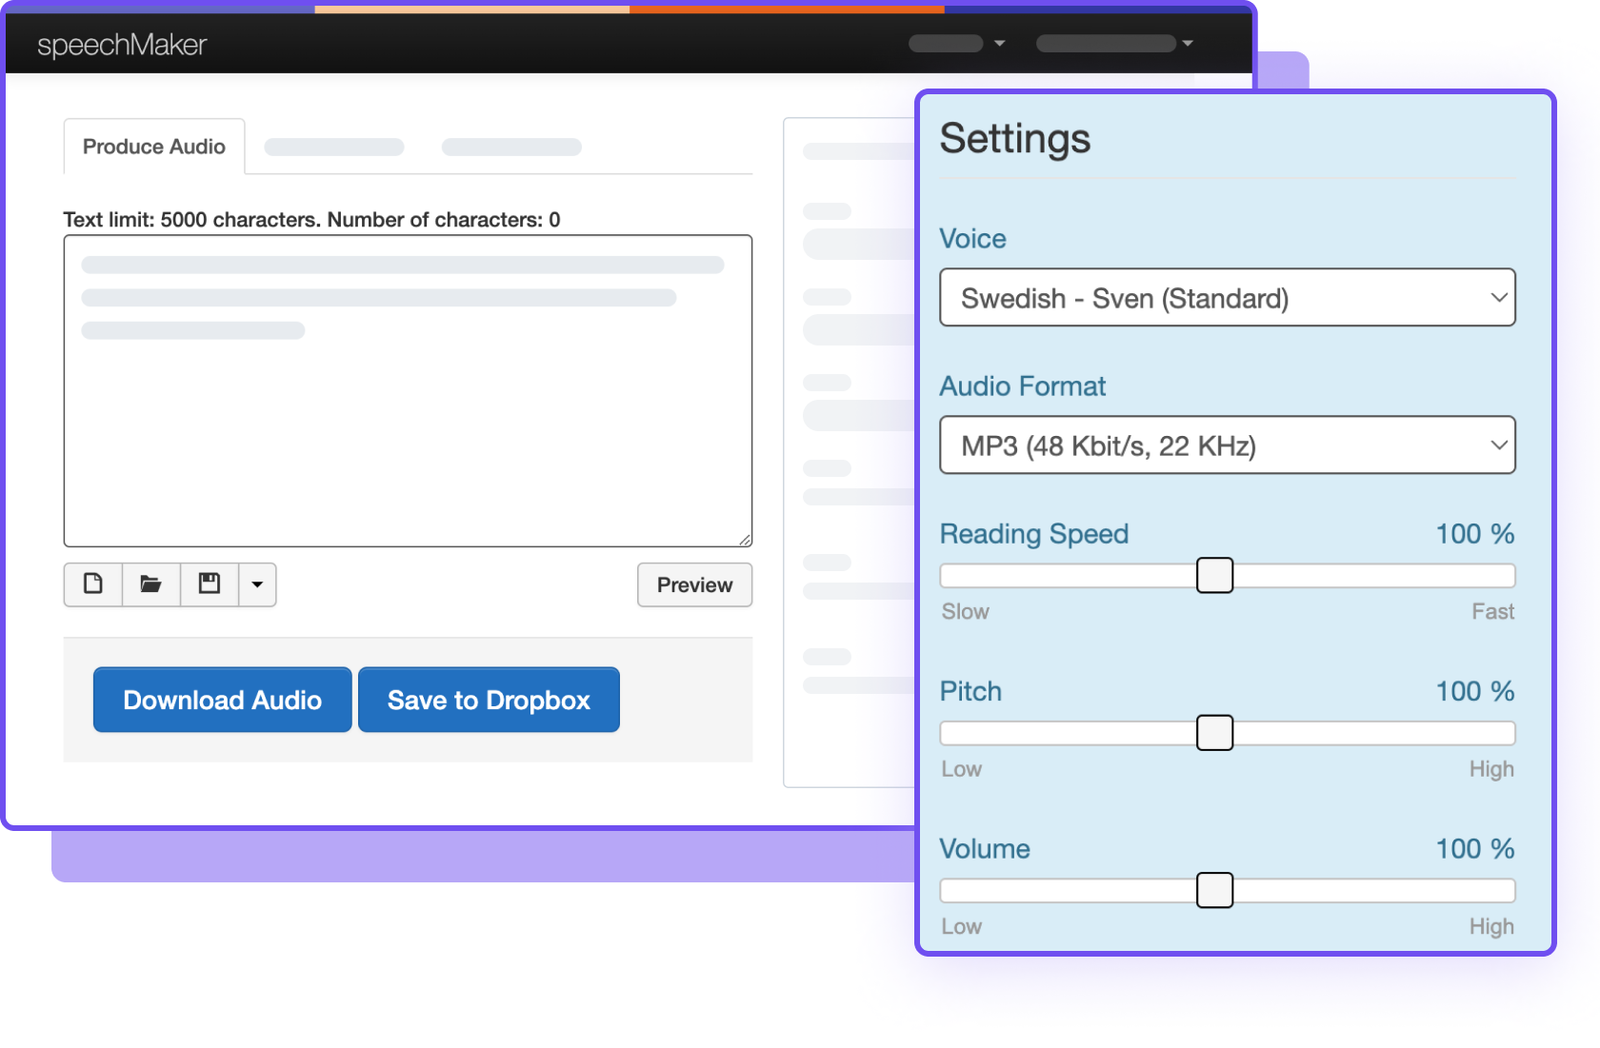Screen dimensions: 1600x1048
Task: Click the text area resize handle
Action: coord(745,540)
